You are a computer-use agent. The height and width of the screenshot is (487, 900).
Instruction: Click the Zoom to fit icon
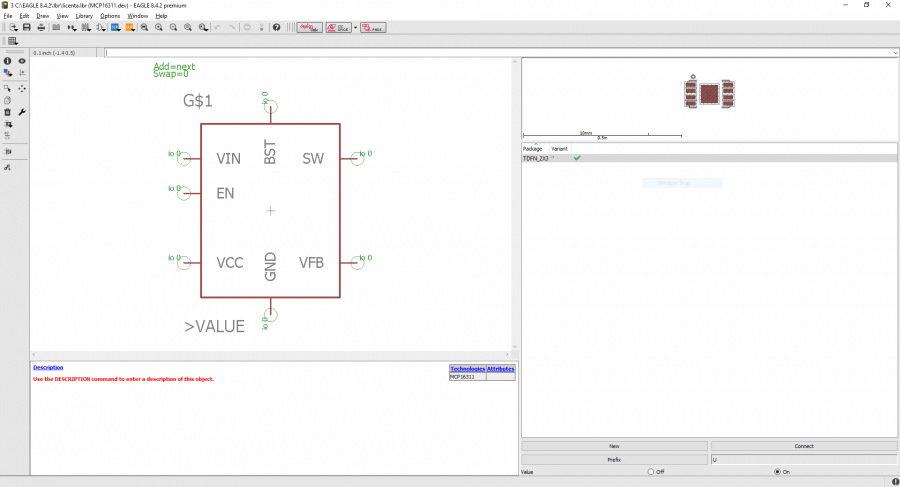(144, 27)
